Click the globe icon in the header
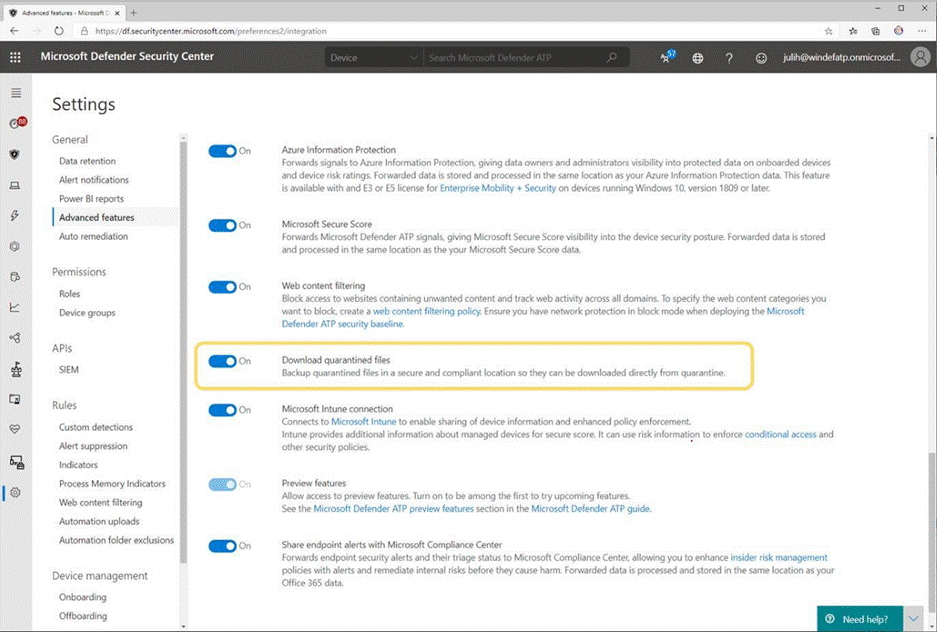Viewport: 937px width, 632px height. [x=697, y=58]
